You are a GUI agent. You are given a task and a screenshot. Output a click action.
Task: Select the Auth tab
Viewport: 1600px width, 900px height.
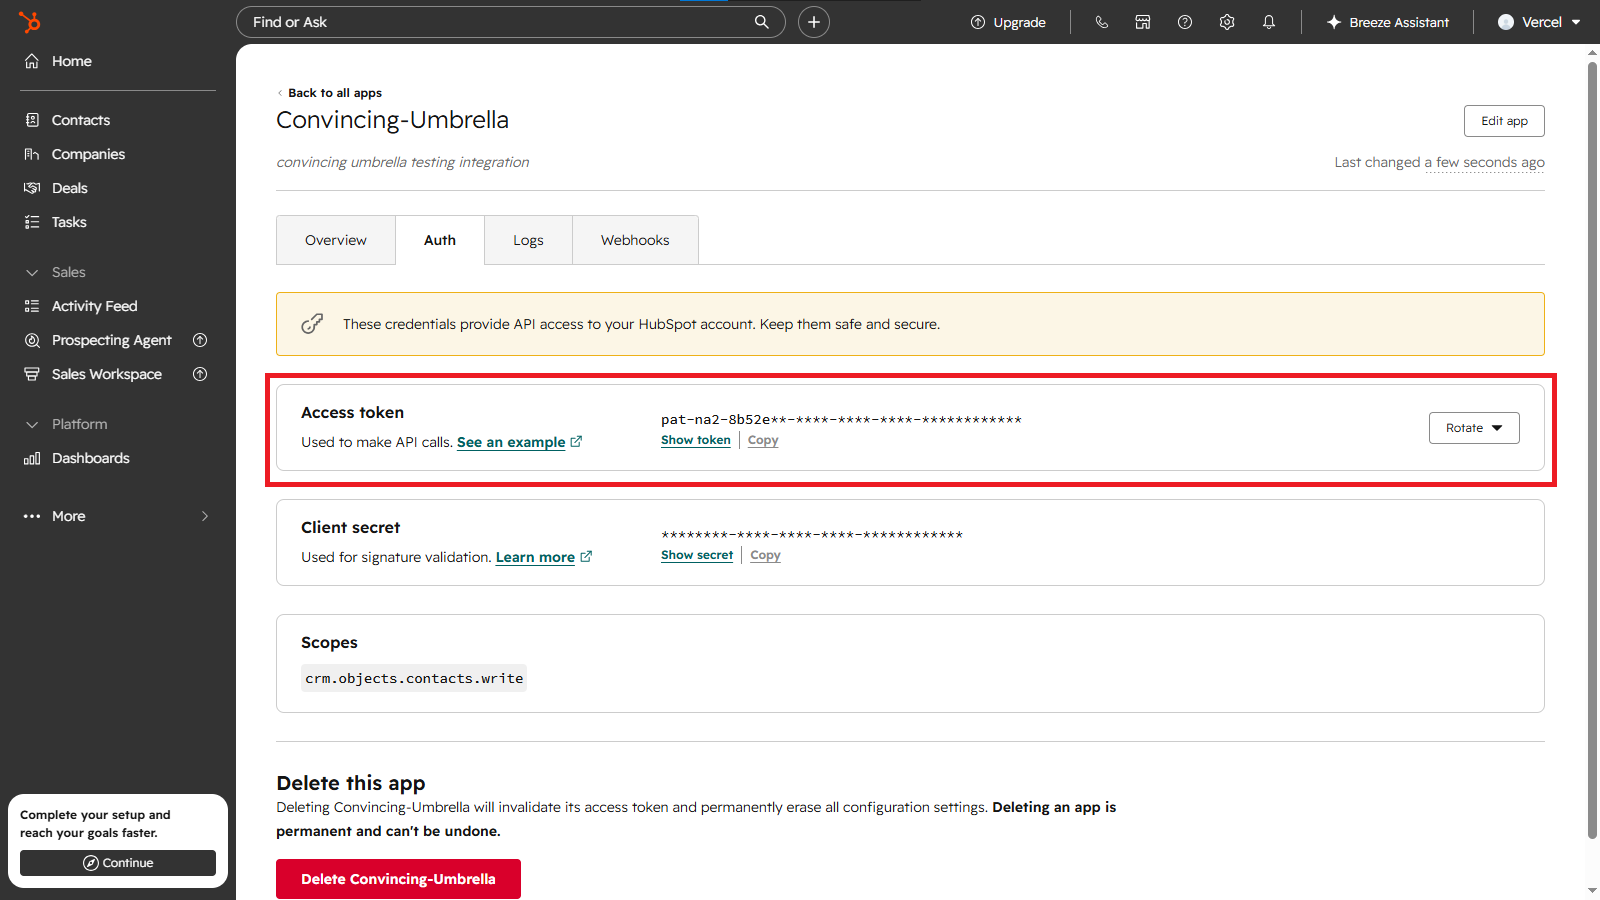tap(440, 240)
